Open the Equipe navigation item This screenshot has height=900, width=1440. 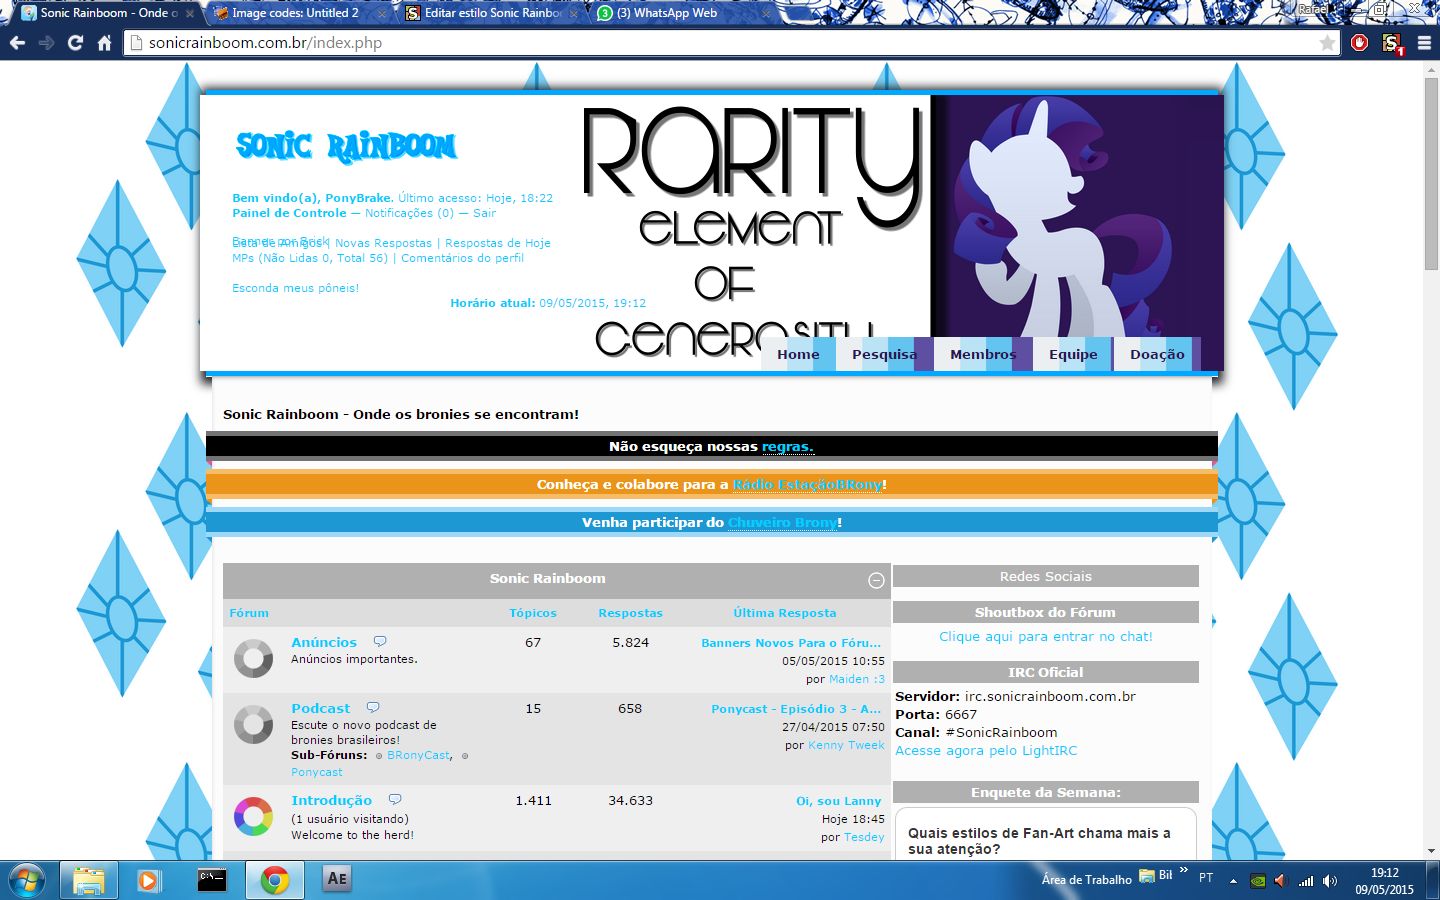1073,354
